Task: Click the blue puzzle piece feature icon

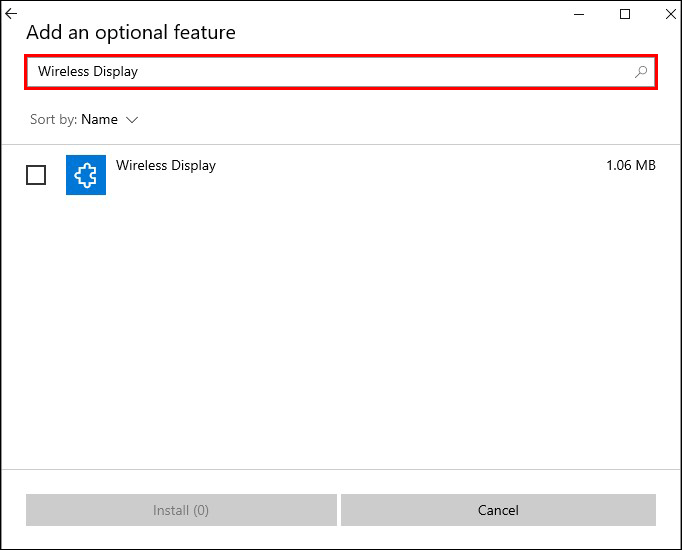Action: coord(86,175)
